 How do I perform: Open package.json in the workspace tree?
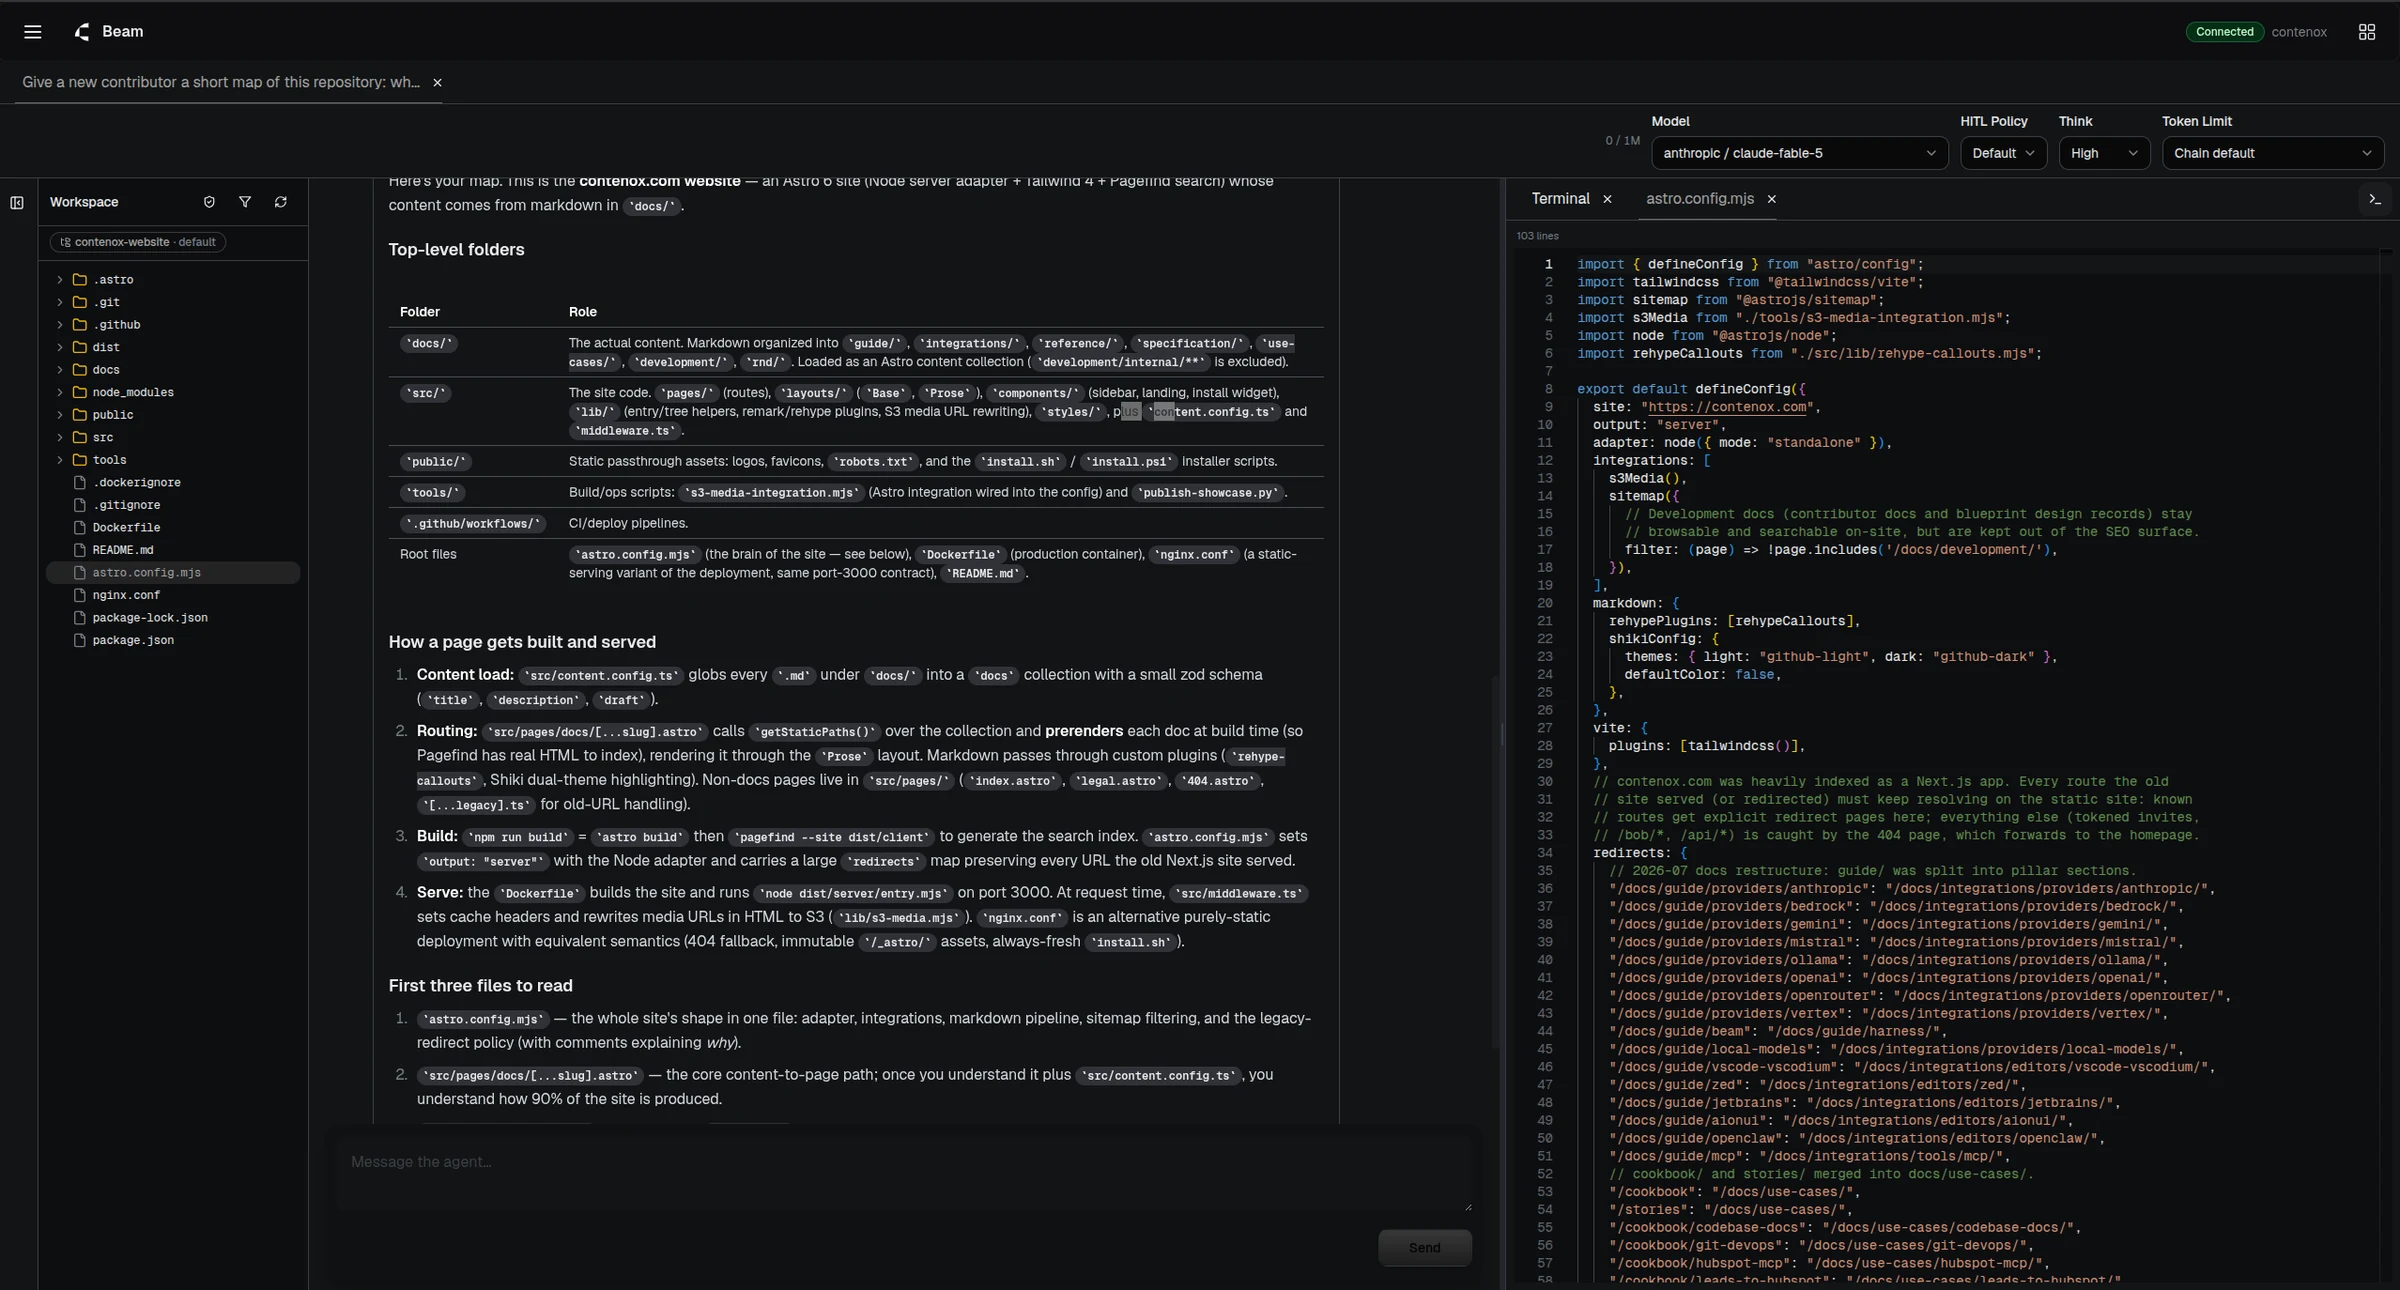[x=173, y=640]
